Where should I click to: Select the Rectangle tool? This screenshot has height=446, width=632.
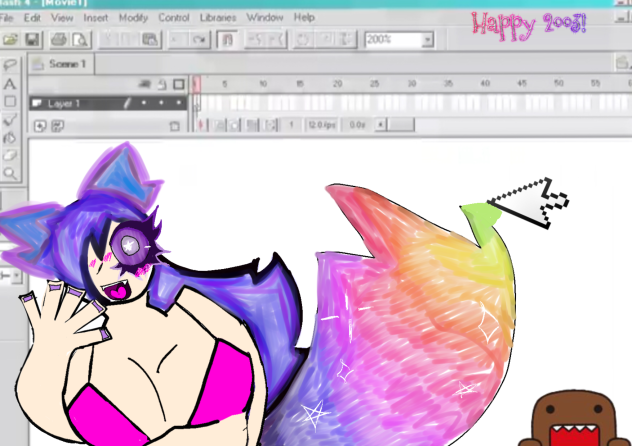pos(10,102)
